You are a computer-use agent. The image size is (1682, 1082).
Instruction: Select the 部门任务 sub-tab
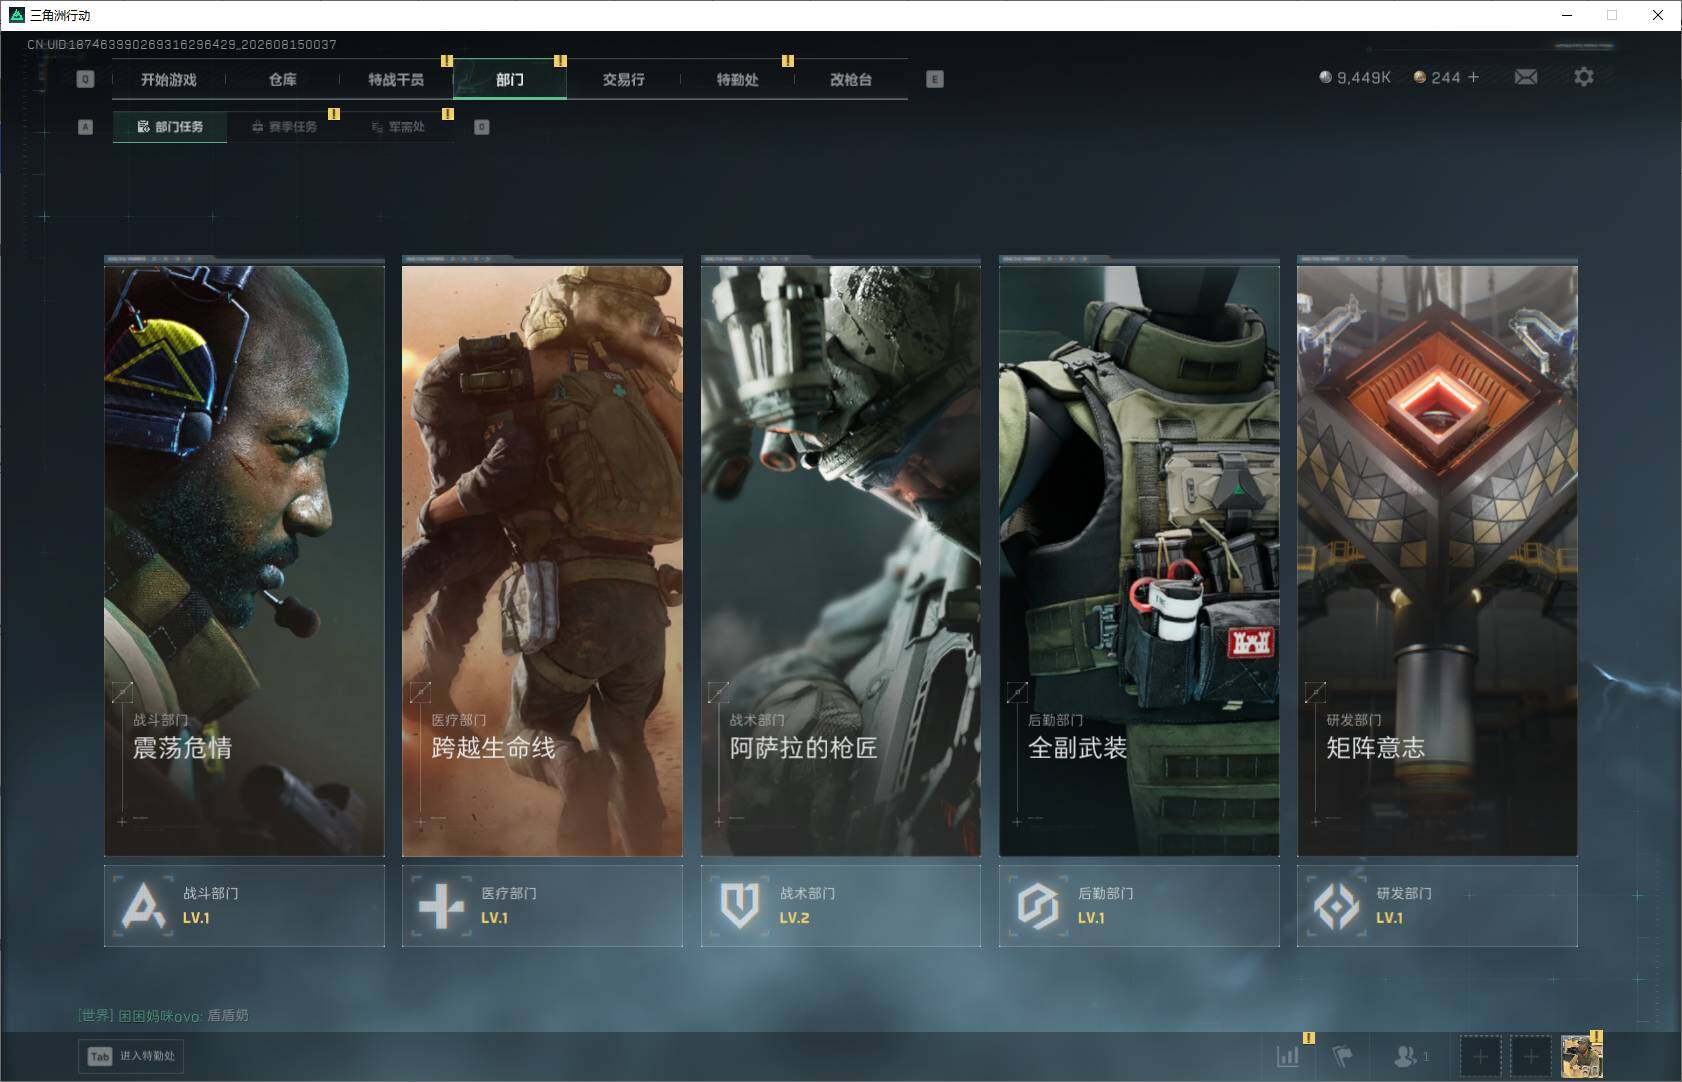point(170,127)
